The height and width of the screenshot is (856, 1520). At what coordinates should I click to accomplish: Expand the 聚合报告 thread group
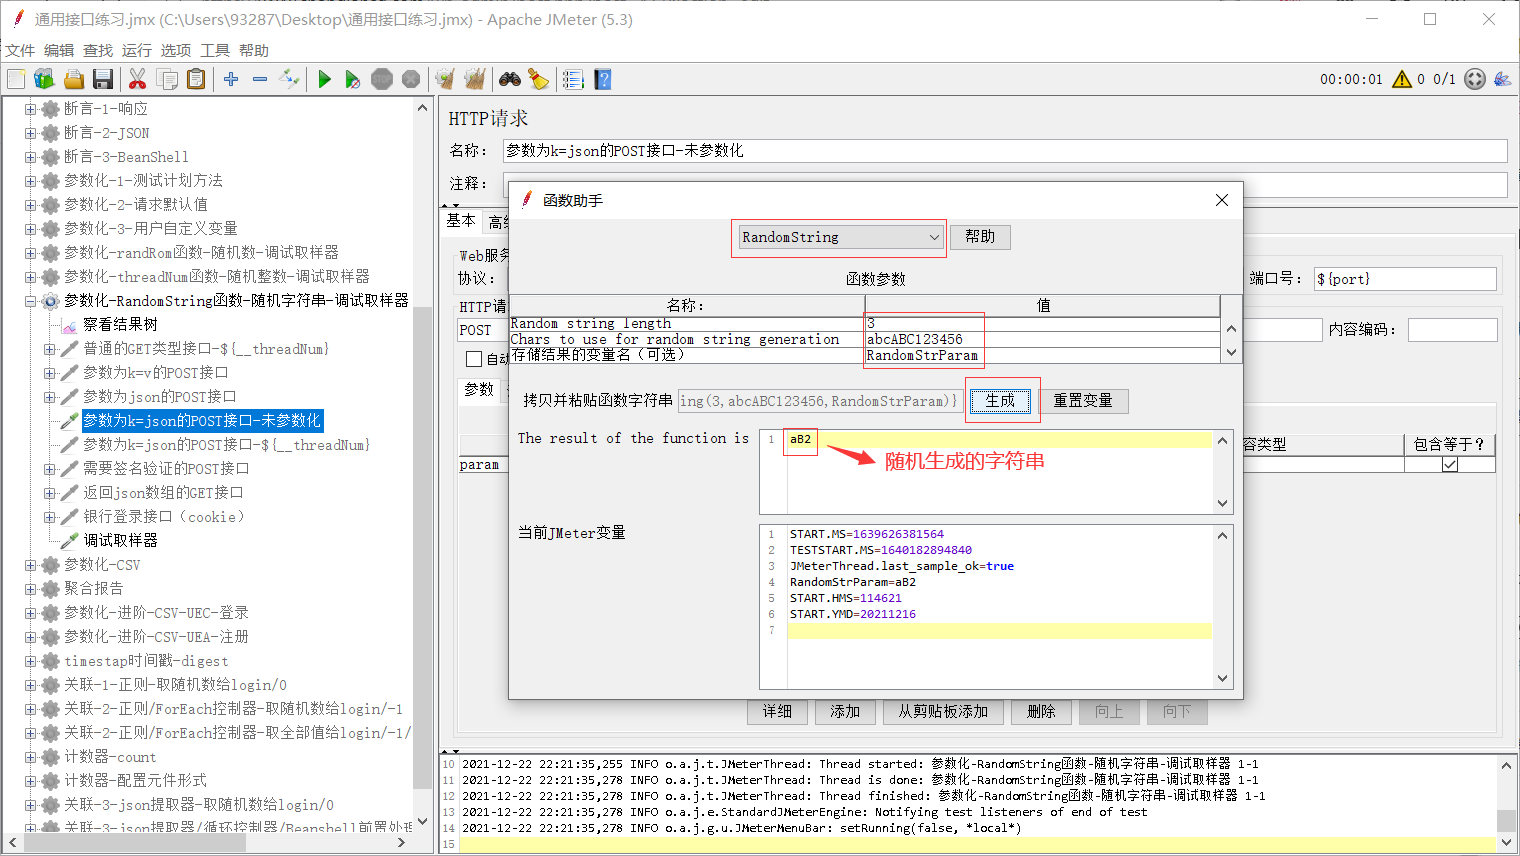point(30,589)
